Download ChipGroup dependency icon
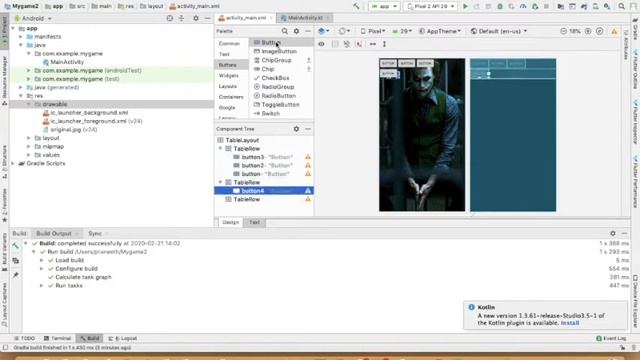This screenshot has width=640, height=360. [309, 60]
